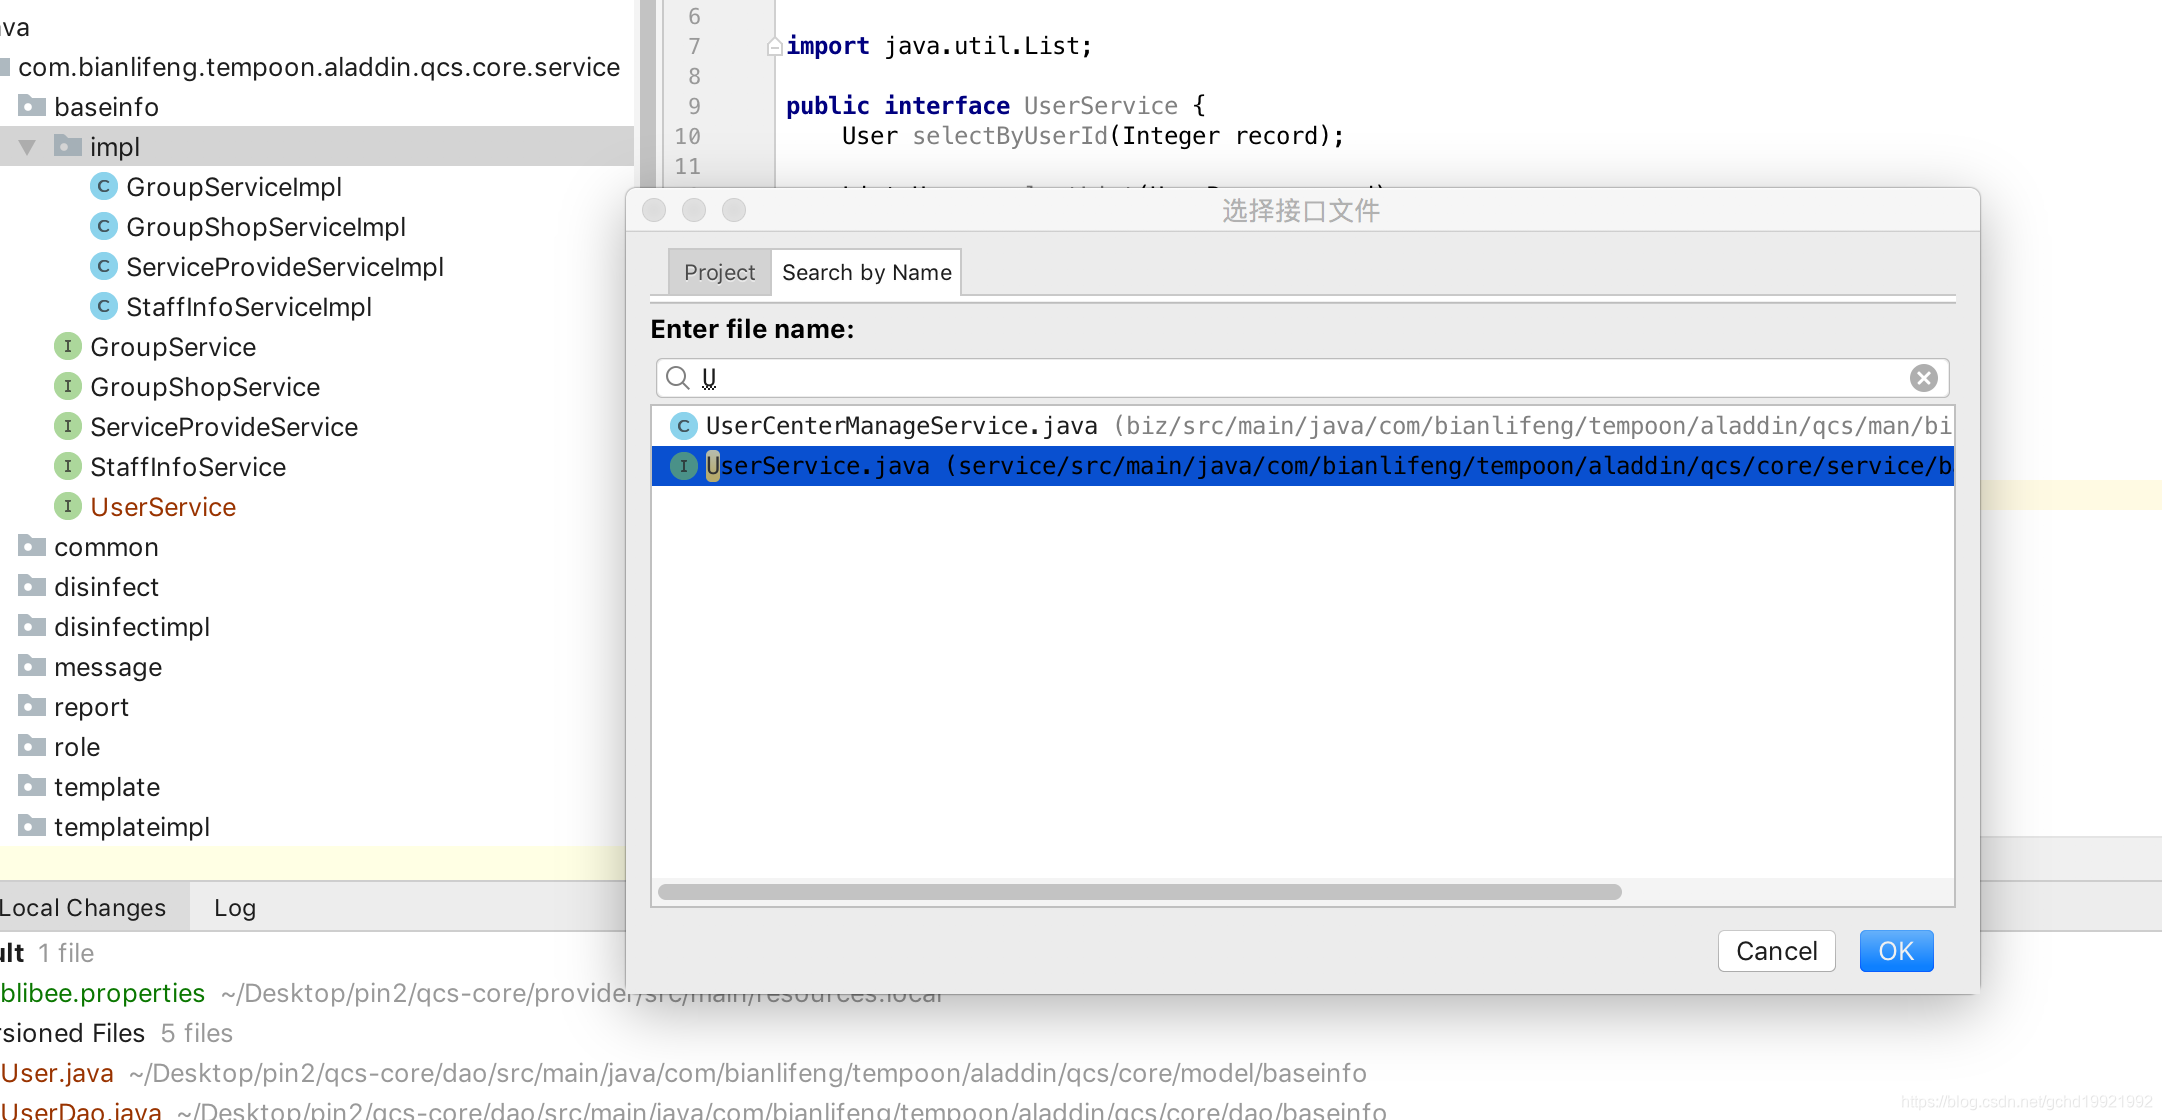Select StaffInfoServiceImpl in project tree
2162x1120 pixels.
click(x=249, y=307)
